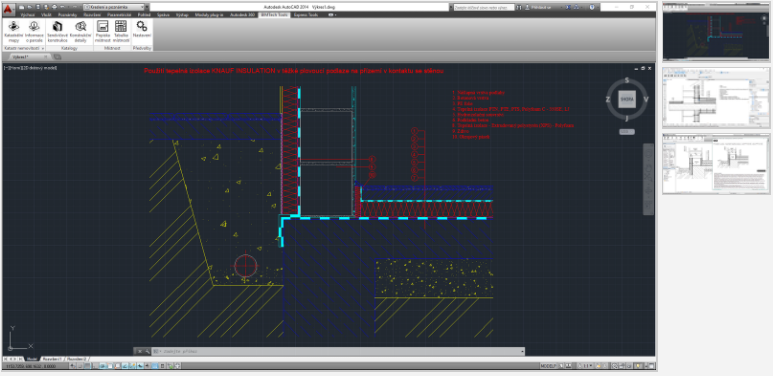Insert Popiska místnosti label
Screen dimensions: 773x376
pos(103,31)
